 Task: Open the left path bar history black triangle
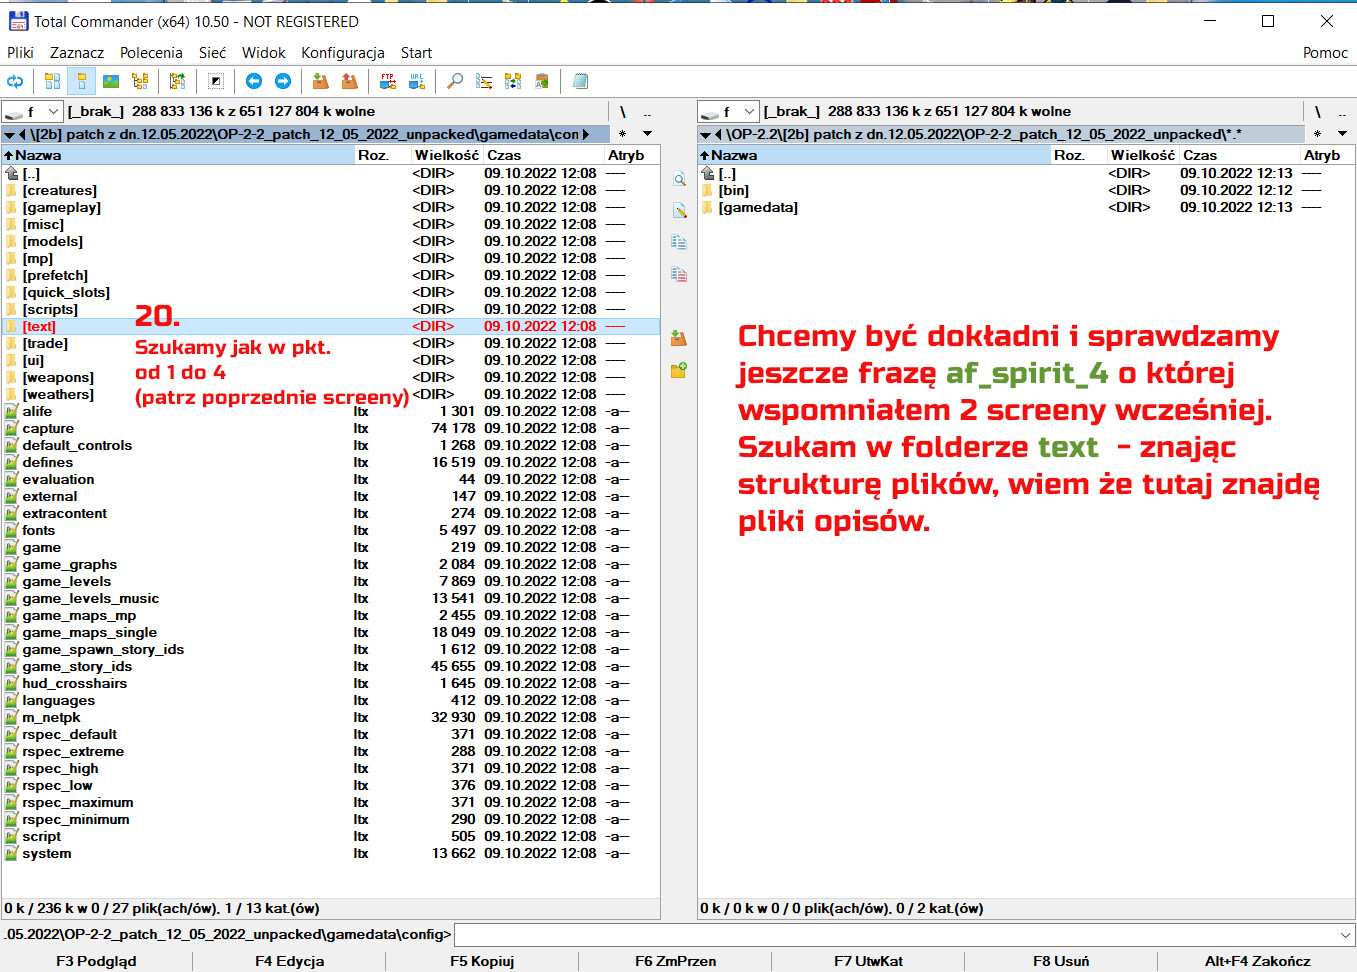9,134
